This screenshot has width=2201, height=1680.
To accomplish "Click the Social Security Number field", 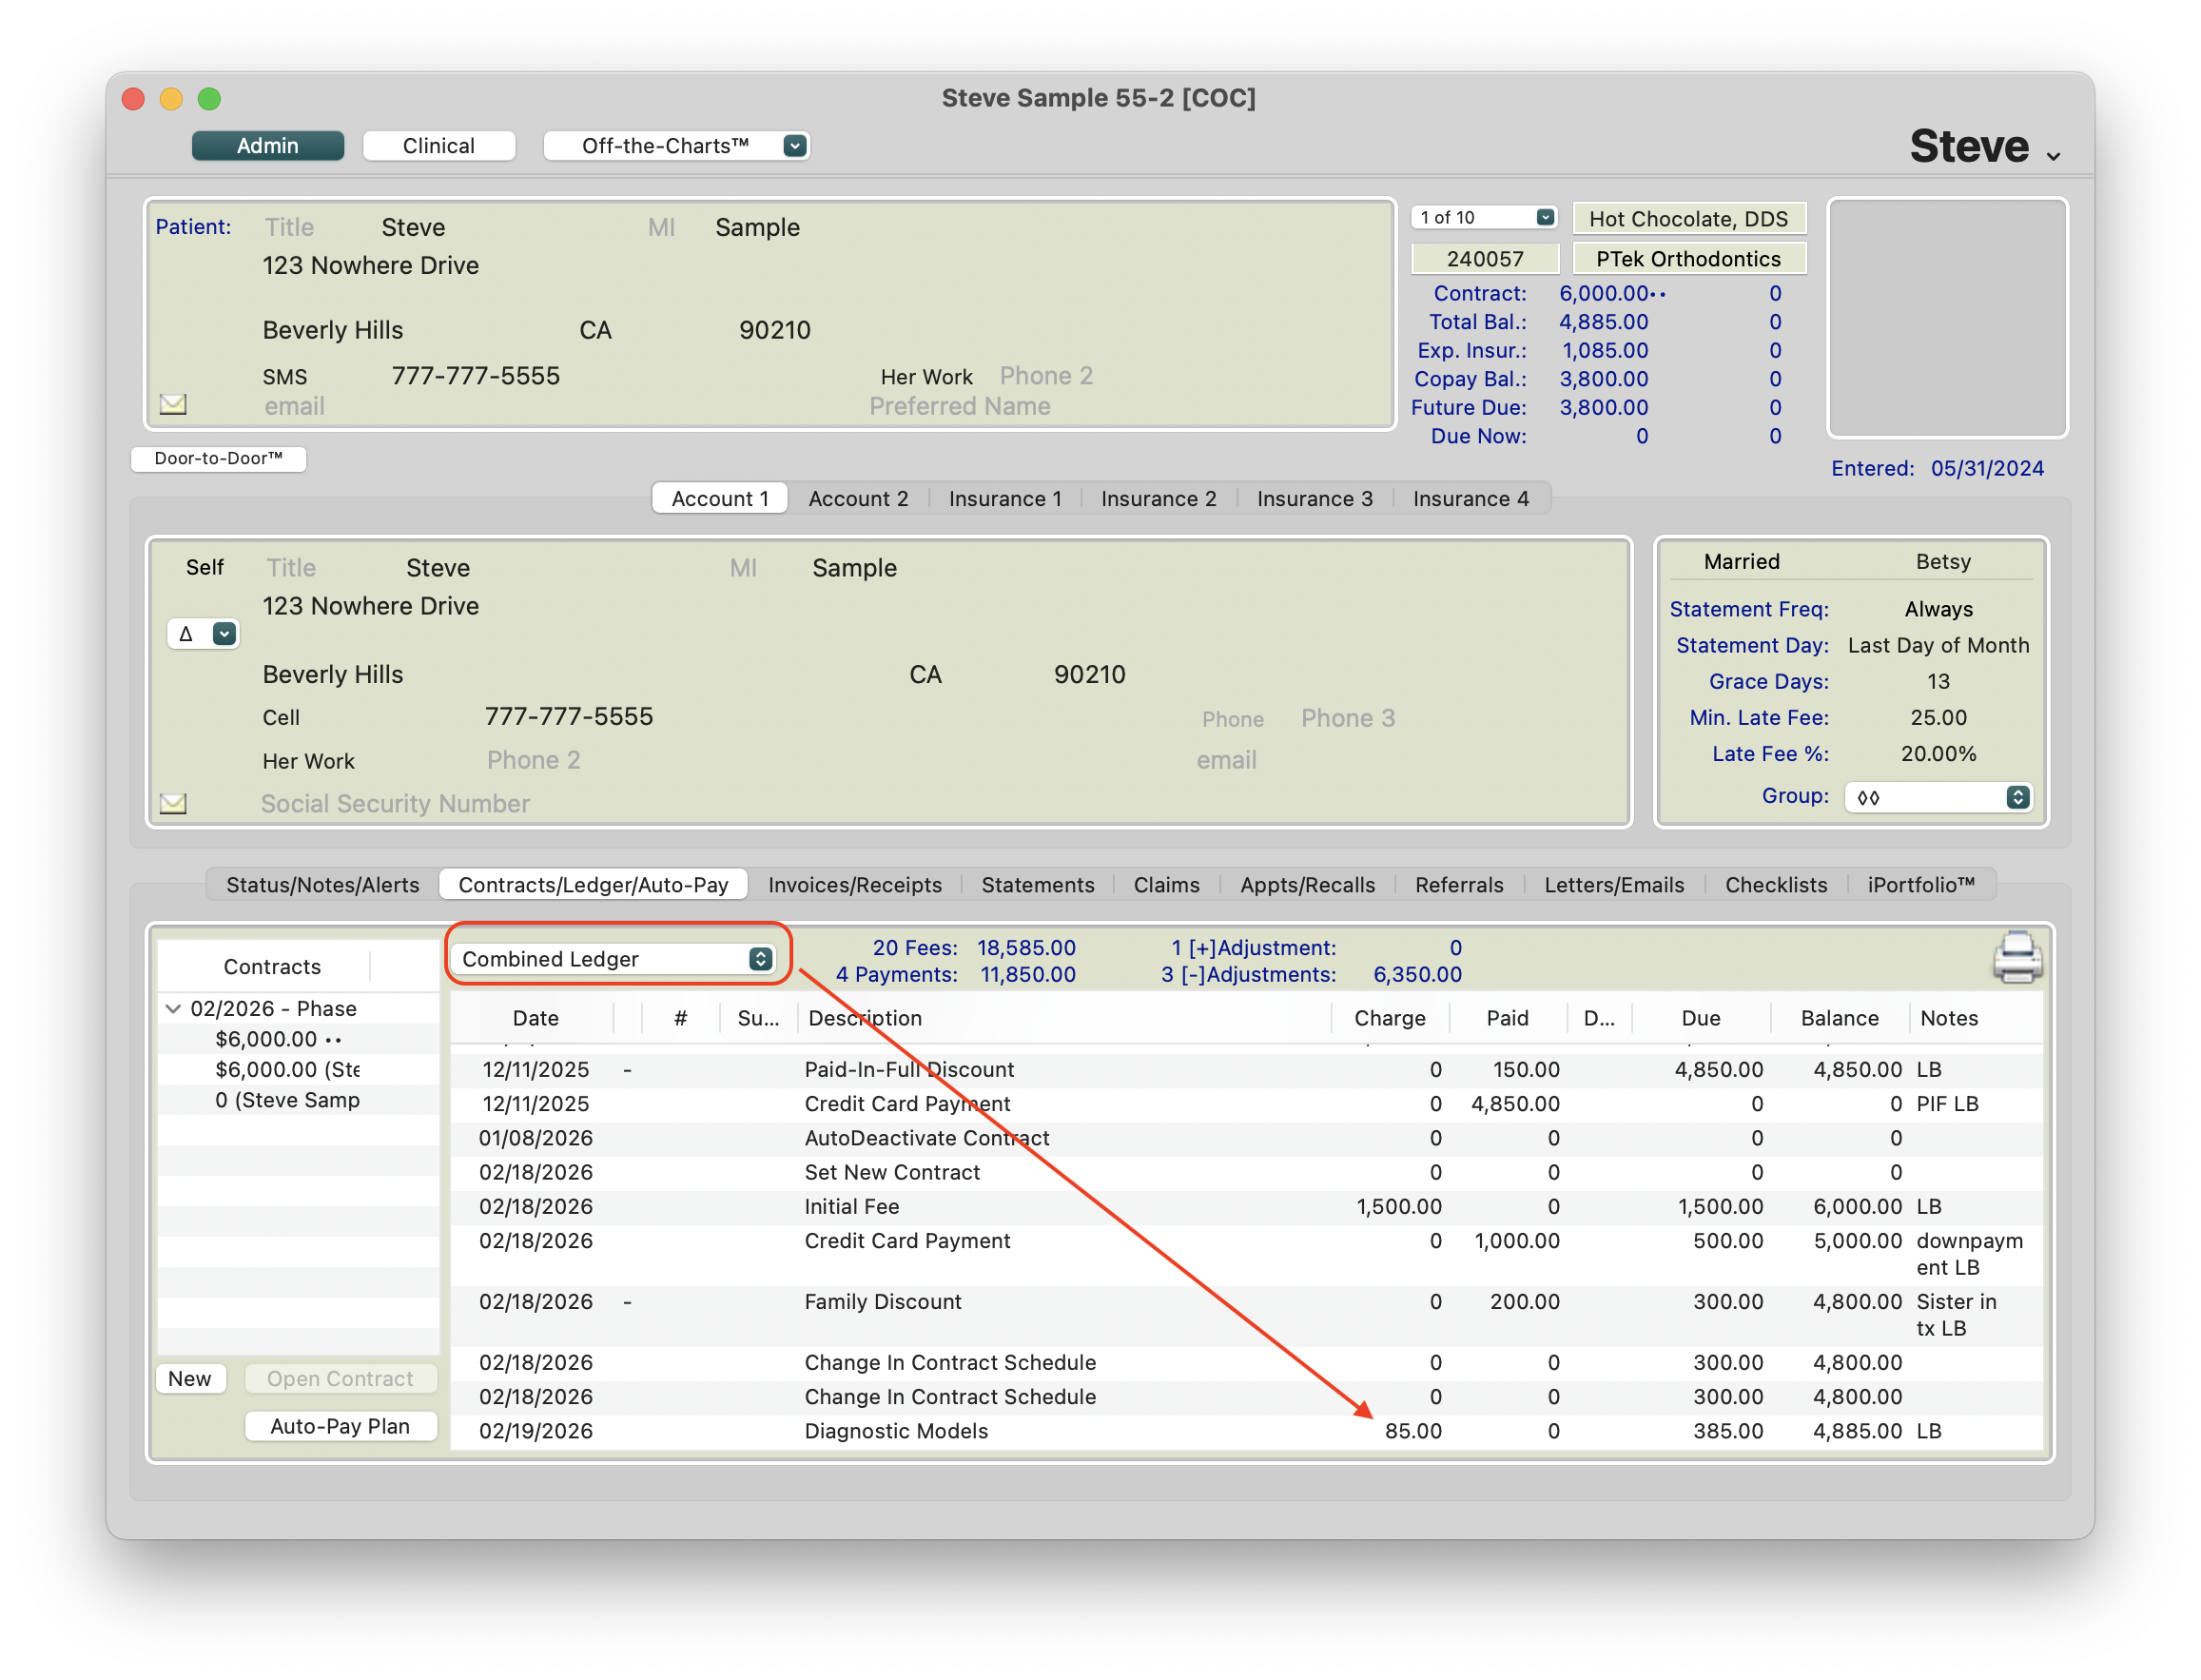I will (395, 804).
